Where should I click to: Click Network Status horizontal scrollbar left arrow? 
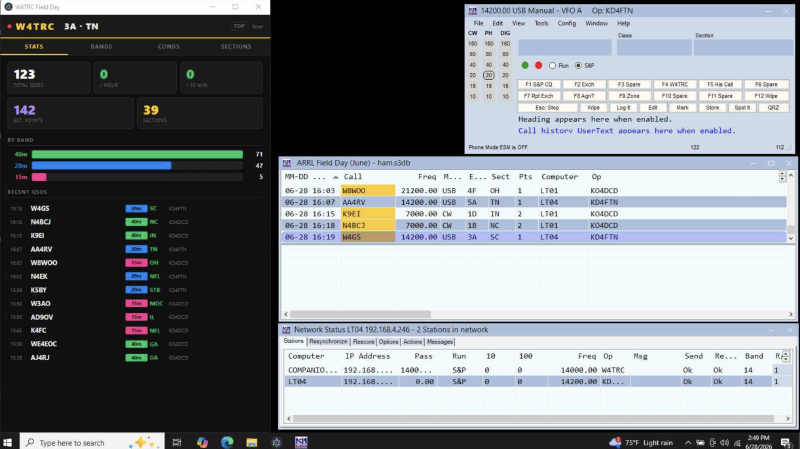(289, 419)
